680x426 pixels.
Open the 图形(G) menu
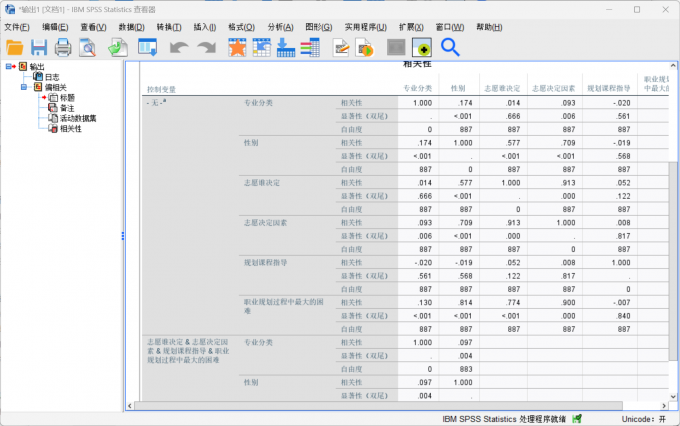click(x=319, y=27)
